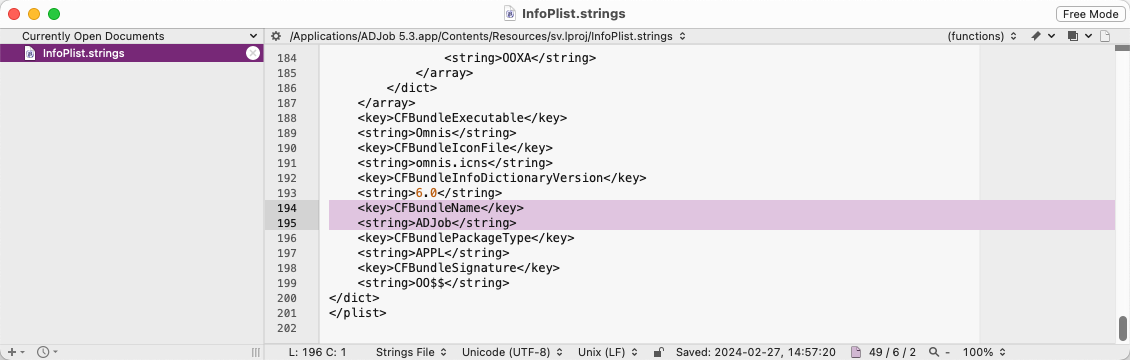
Task: Click the document statistics page icon
Action: (856, 352)
